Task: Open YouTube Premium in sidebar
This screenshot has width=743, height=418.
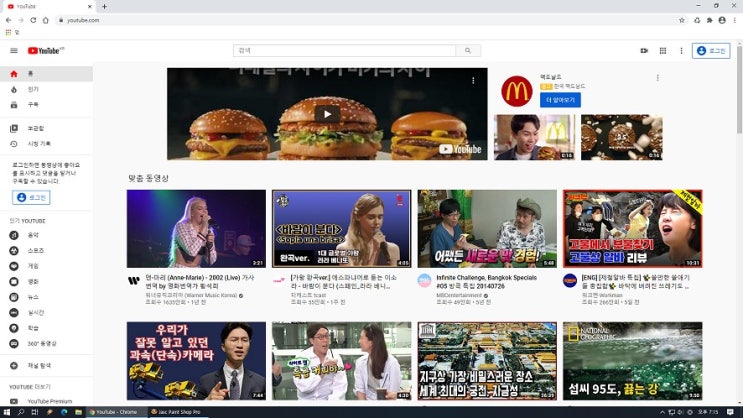Action: pyautogui.click(x=46, y=401)
